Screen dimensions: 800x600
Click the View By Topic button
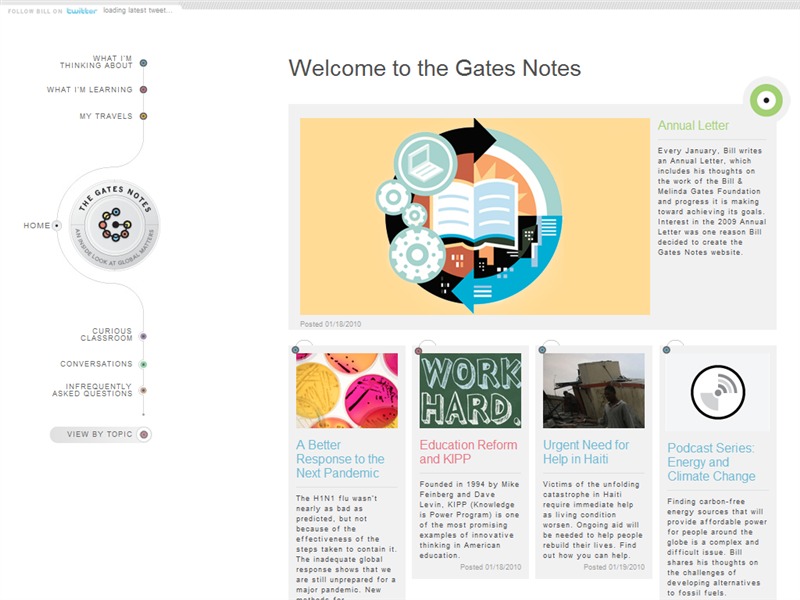[101, 434]
